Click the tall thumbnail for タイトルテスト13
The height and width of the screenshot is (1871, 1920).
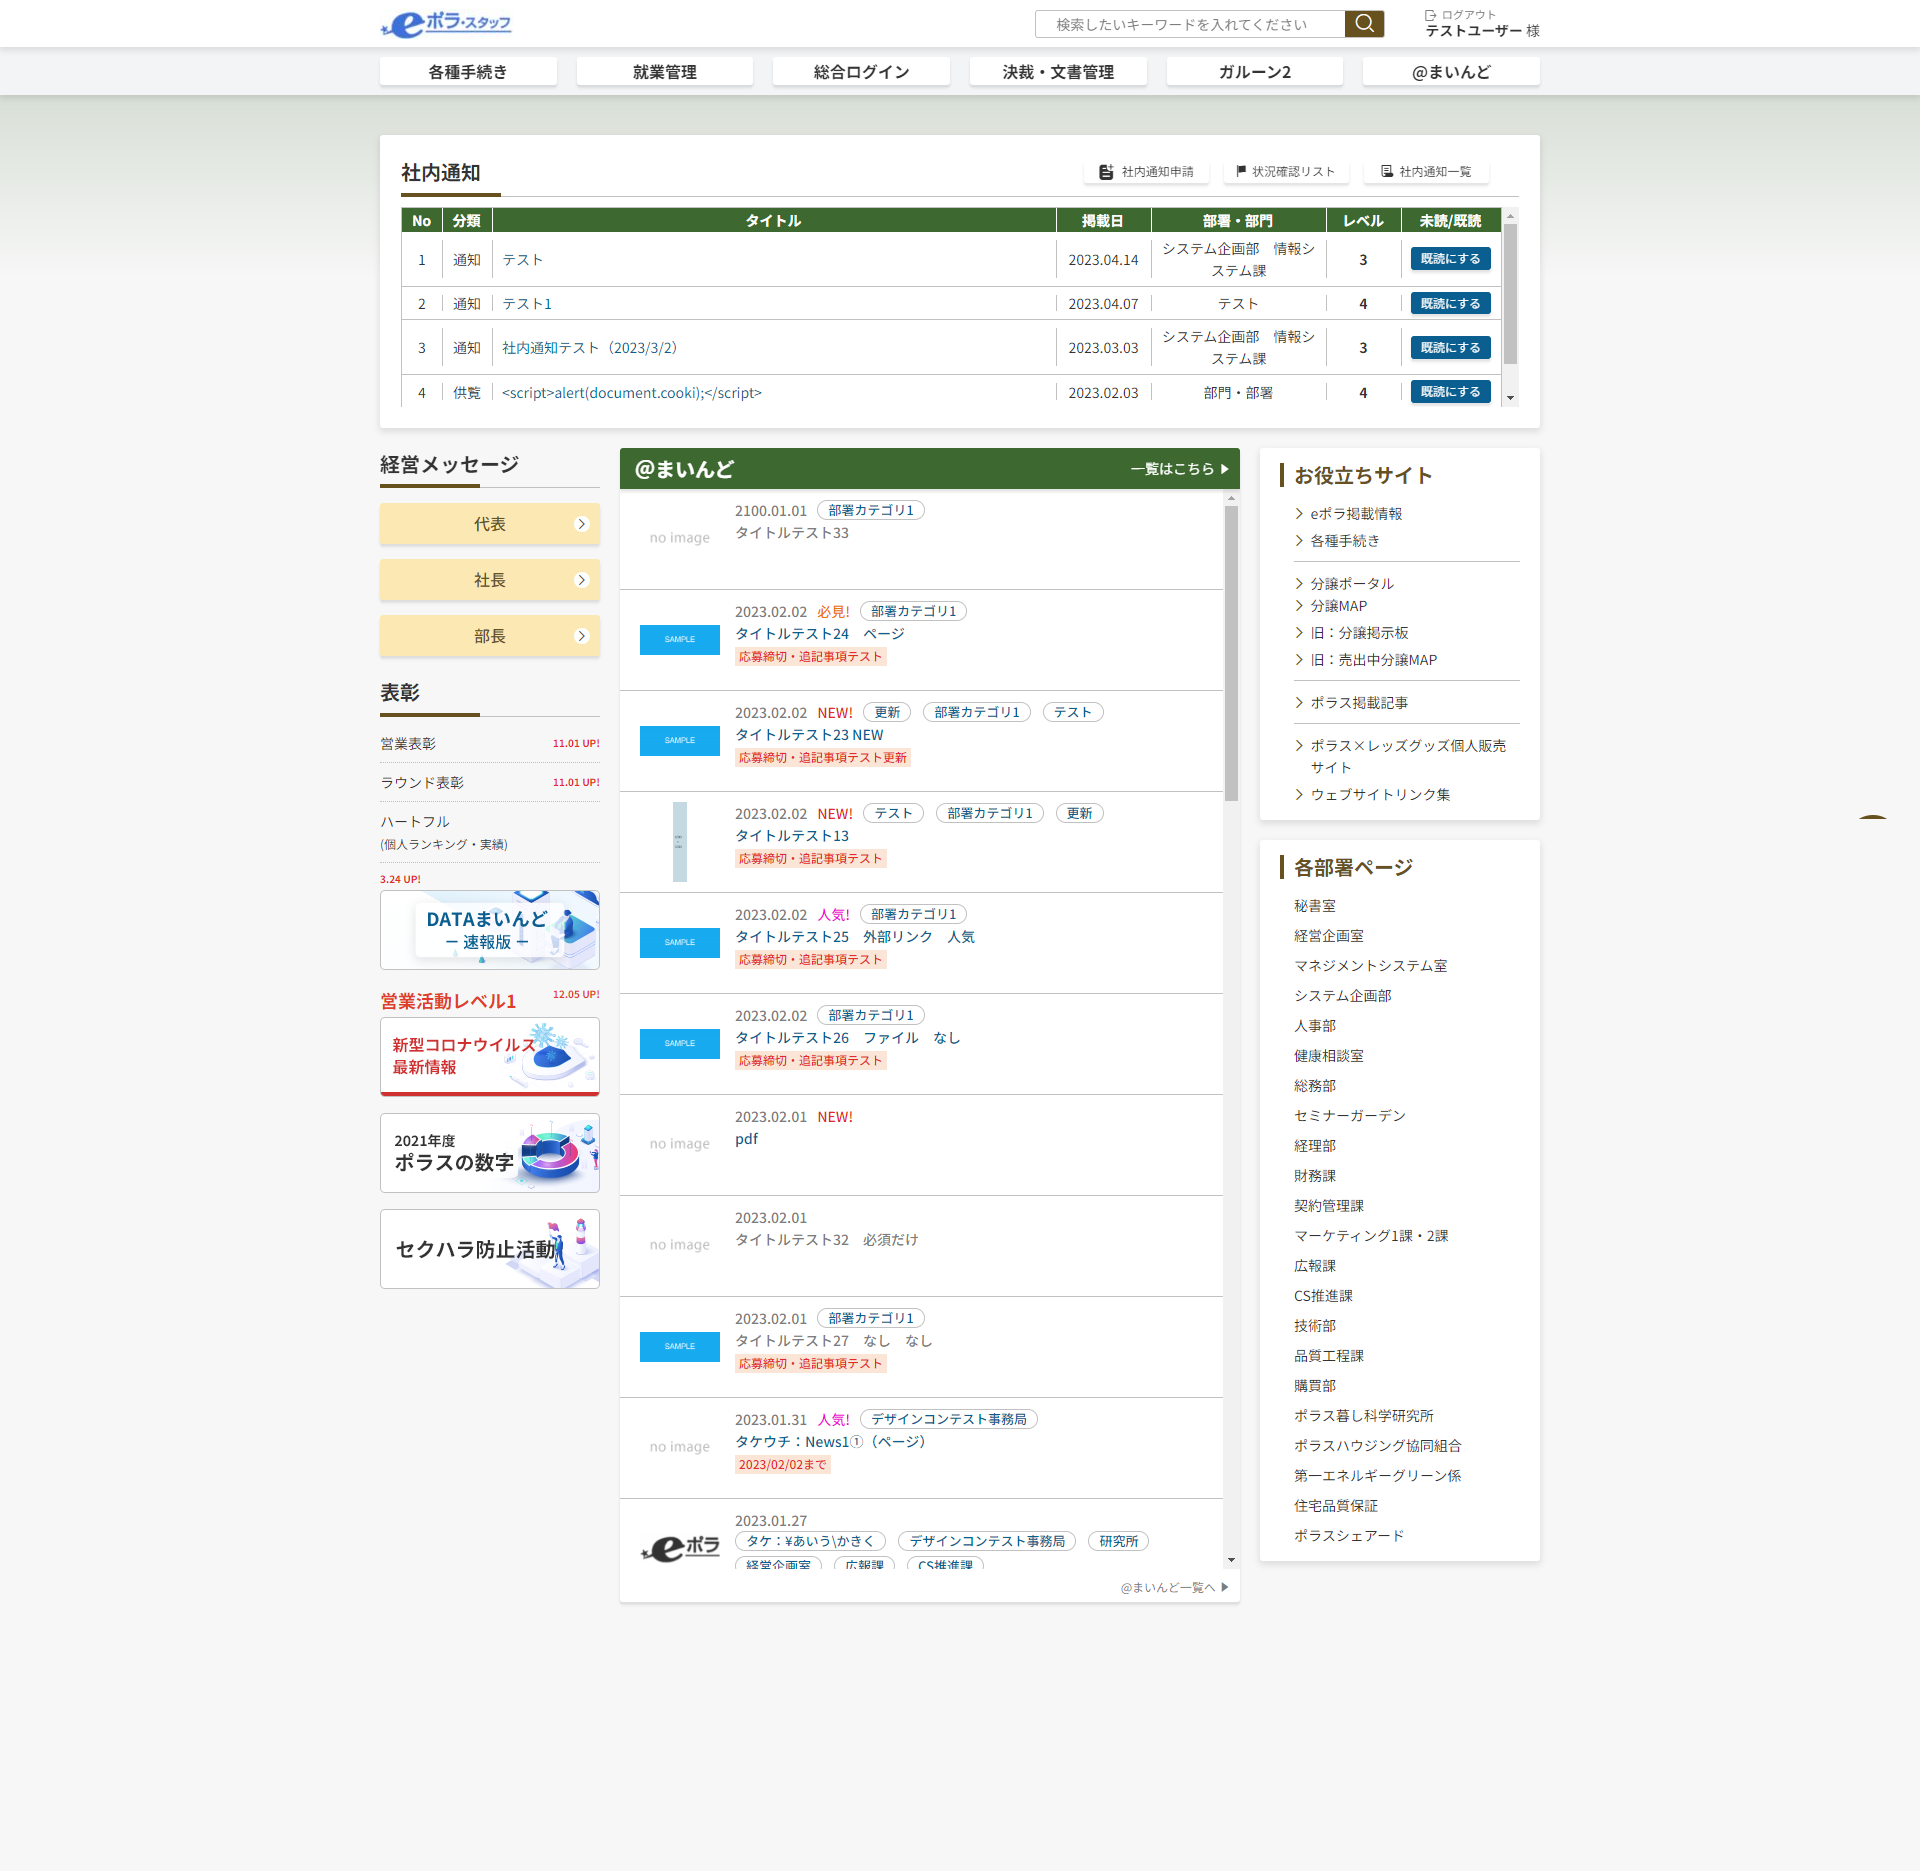[x=680, y=842]
